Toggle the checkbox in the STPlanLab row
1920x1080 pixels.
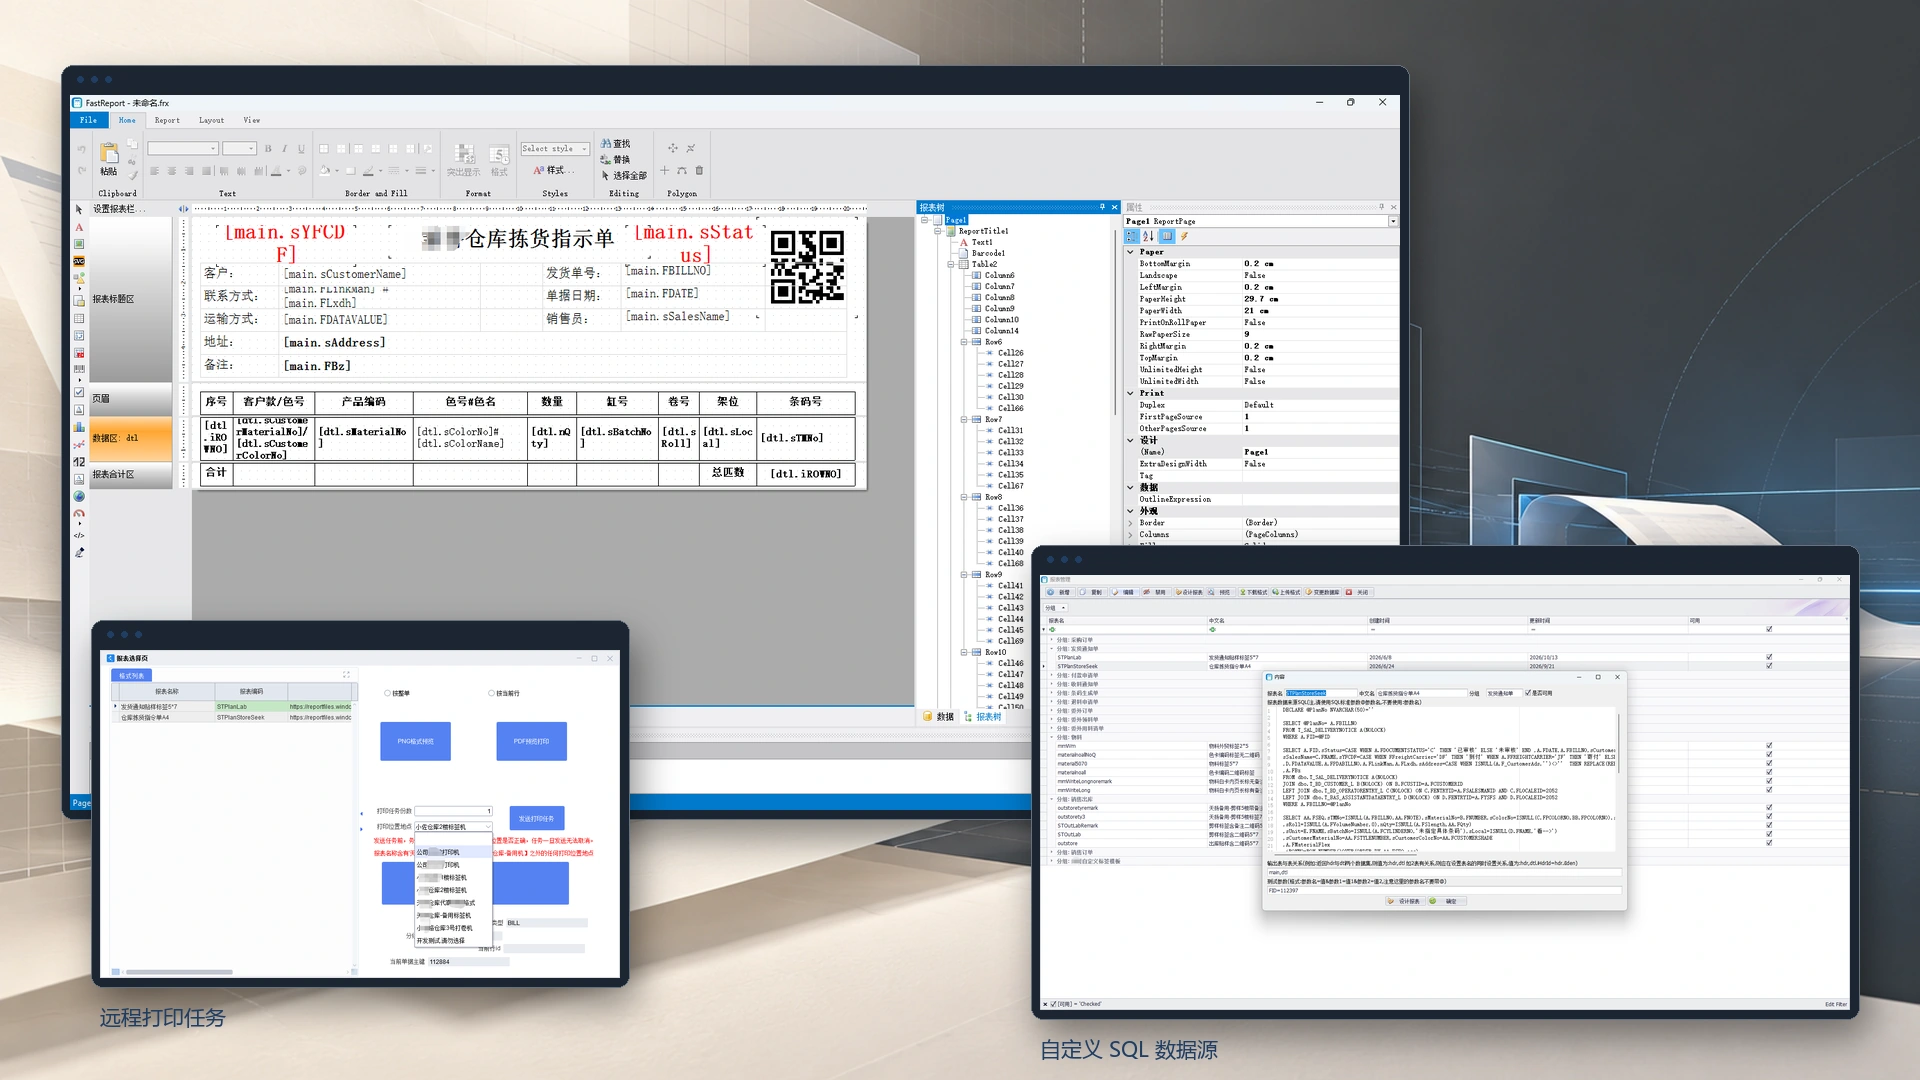[x=1769, y=657]
